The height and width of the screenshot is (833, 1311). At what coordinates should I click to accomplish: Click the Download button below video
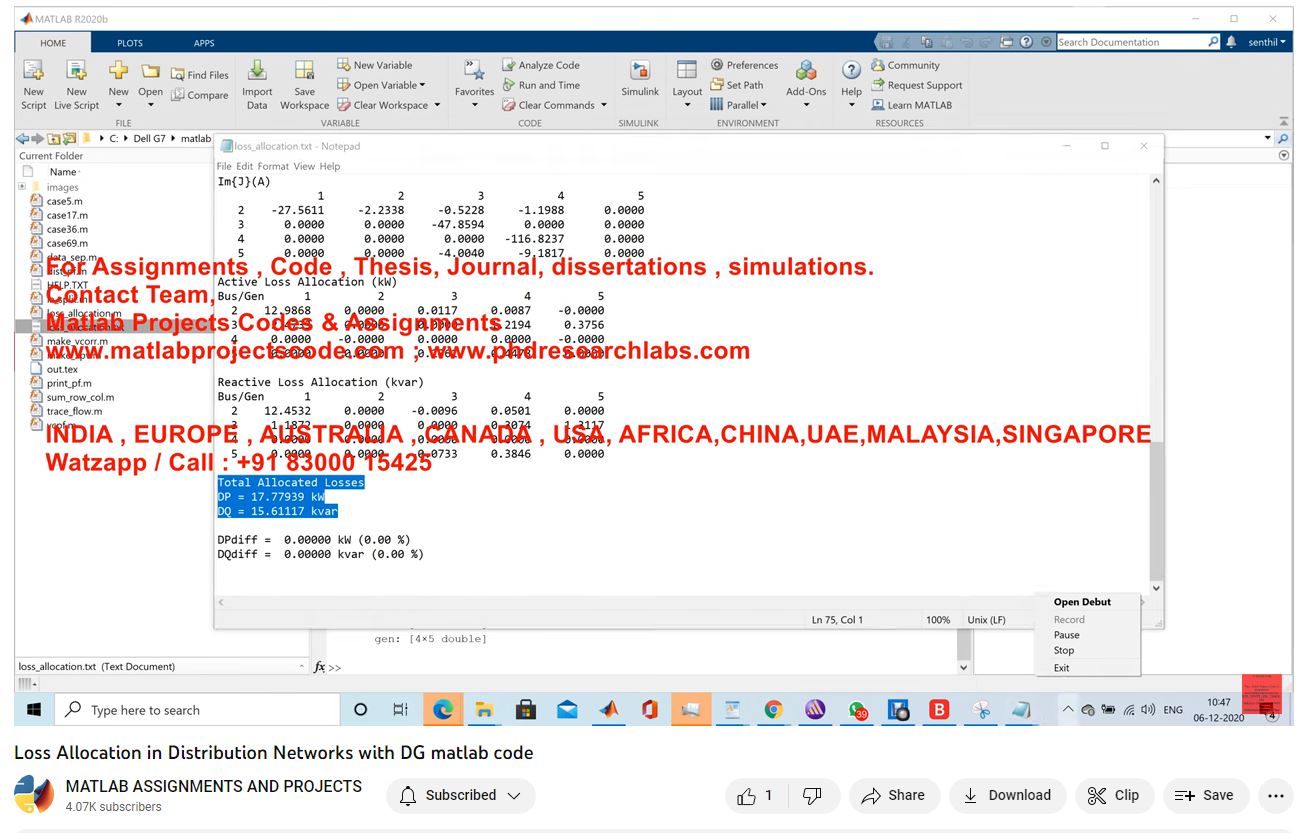coord(1007,795)
